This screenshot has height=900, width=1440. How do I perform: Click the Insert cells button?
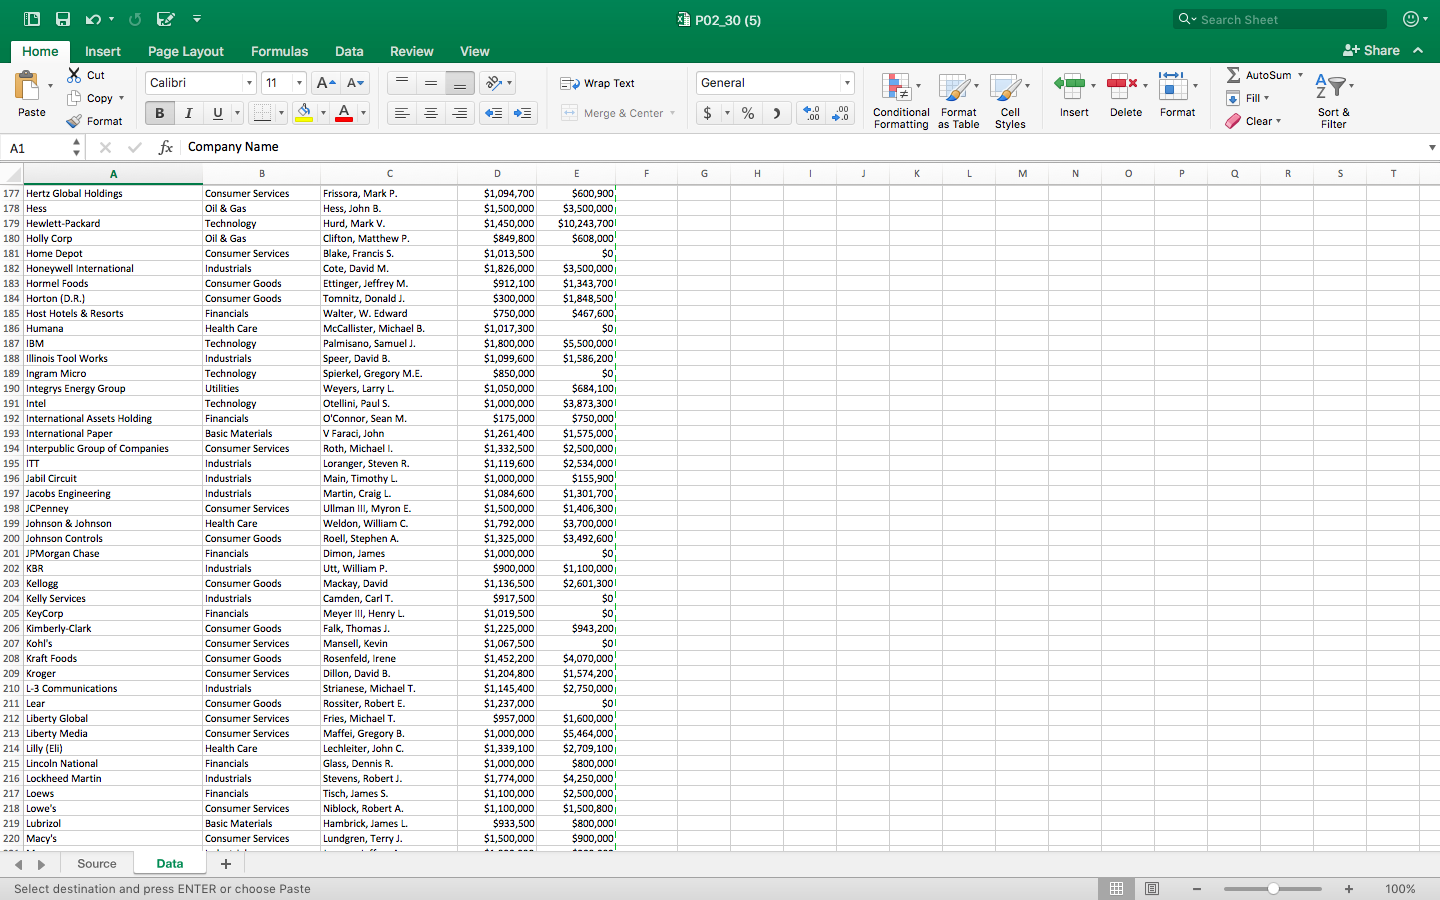pyautogui.click(x=1074, y=97)
